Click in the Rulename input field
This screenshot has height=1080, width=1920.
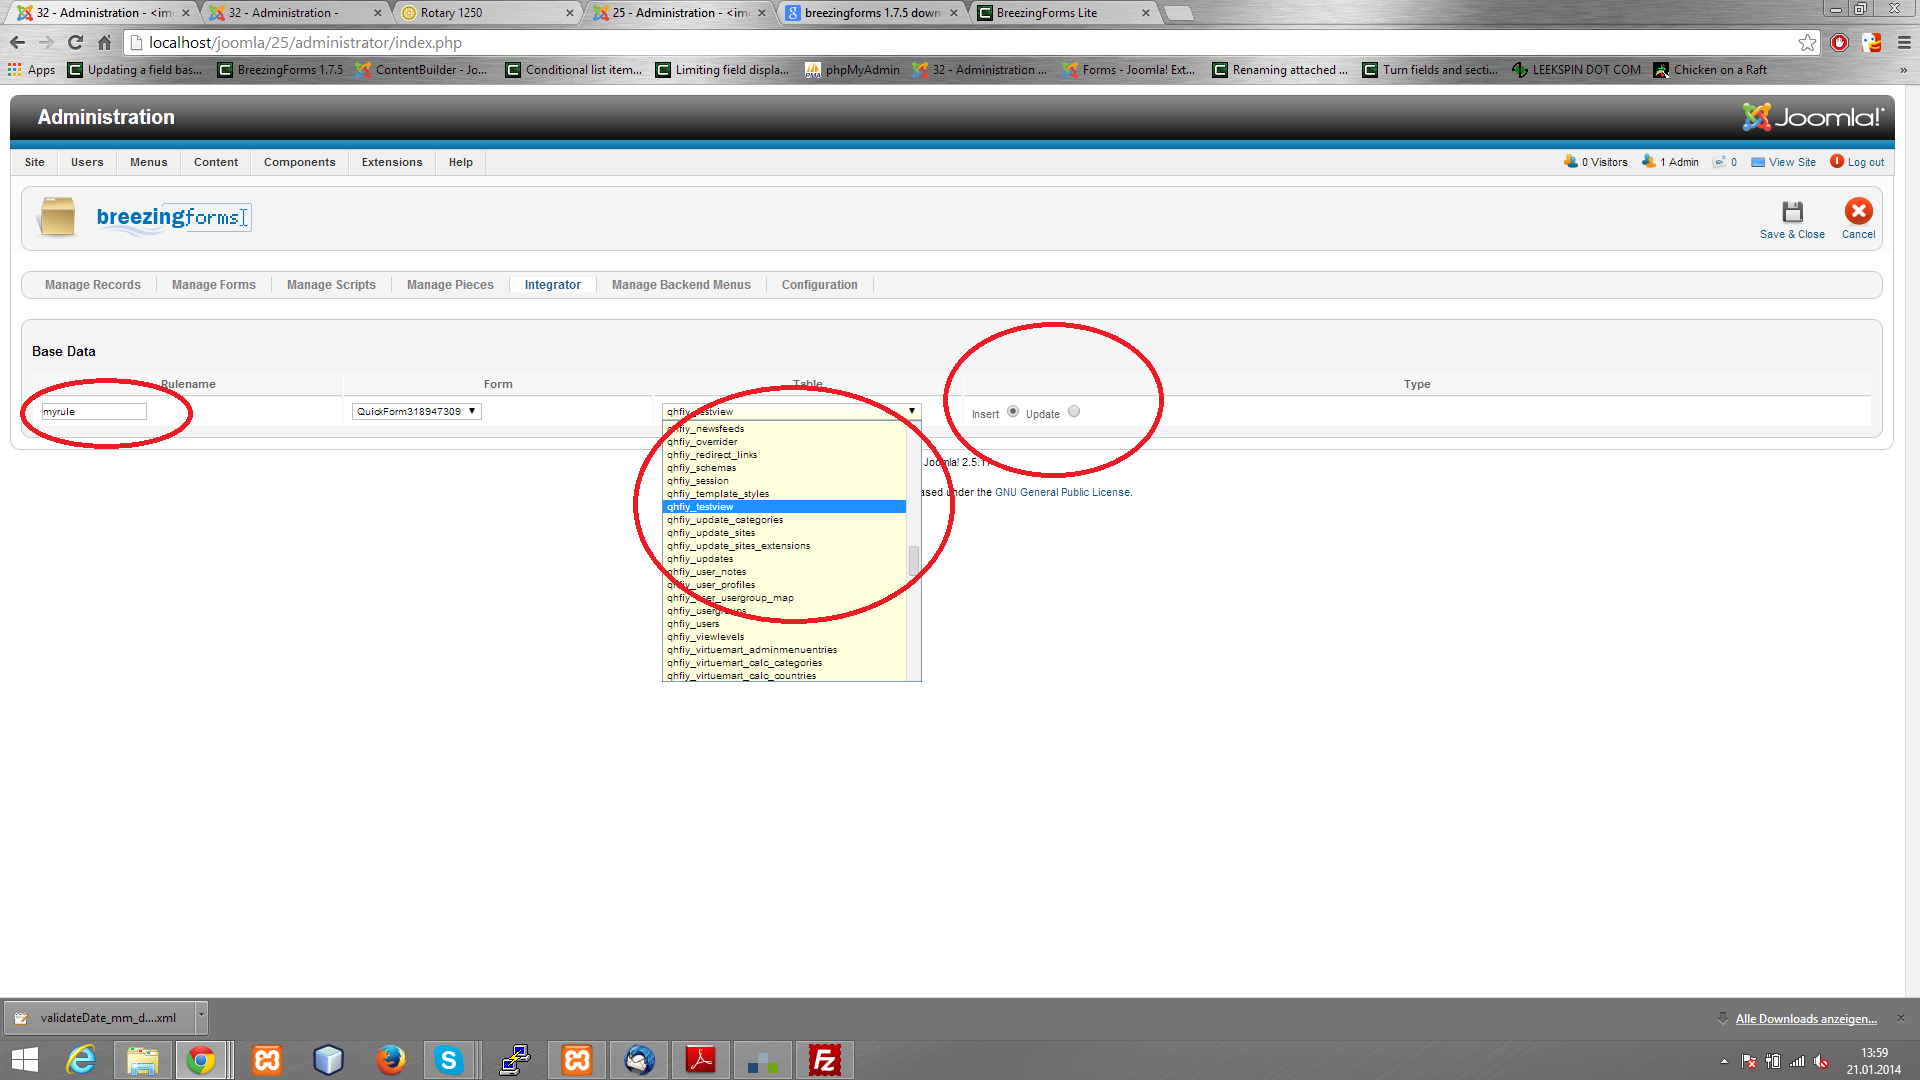93,411
